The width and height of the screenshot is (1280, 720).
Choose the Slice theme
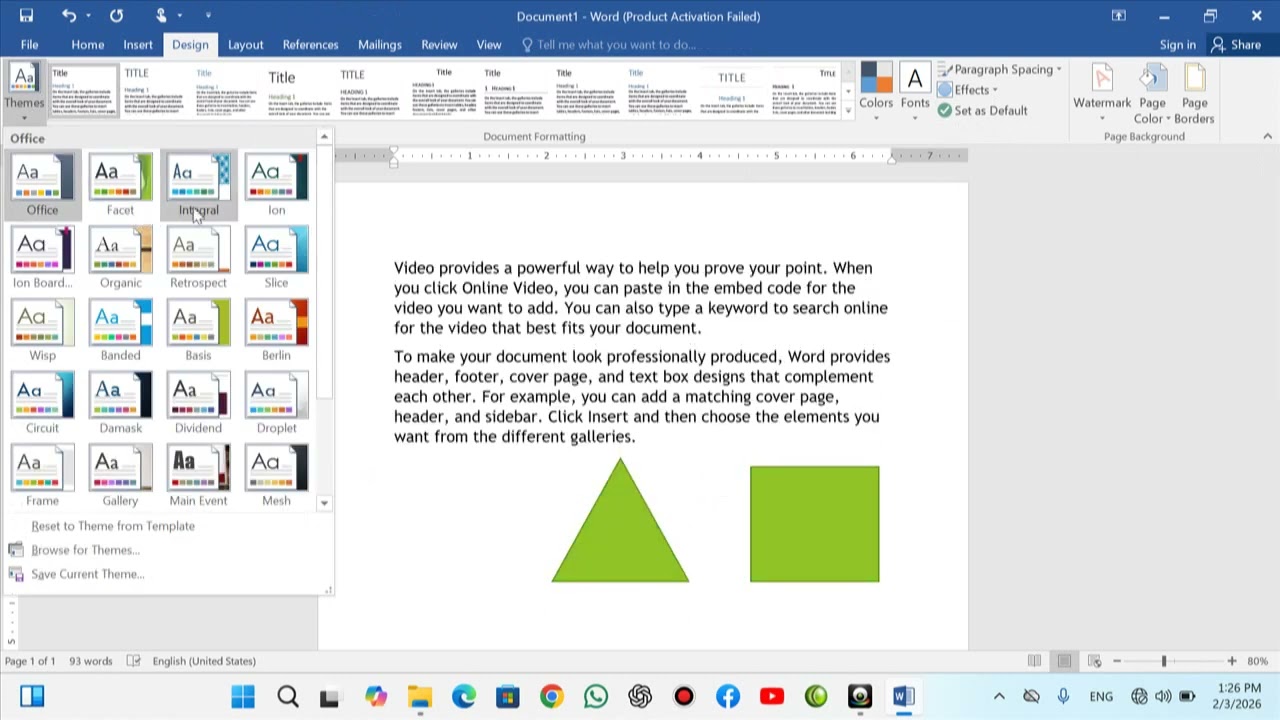(x=276, y=258)
